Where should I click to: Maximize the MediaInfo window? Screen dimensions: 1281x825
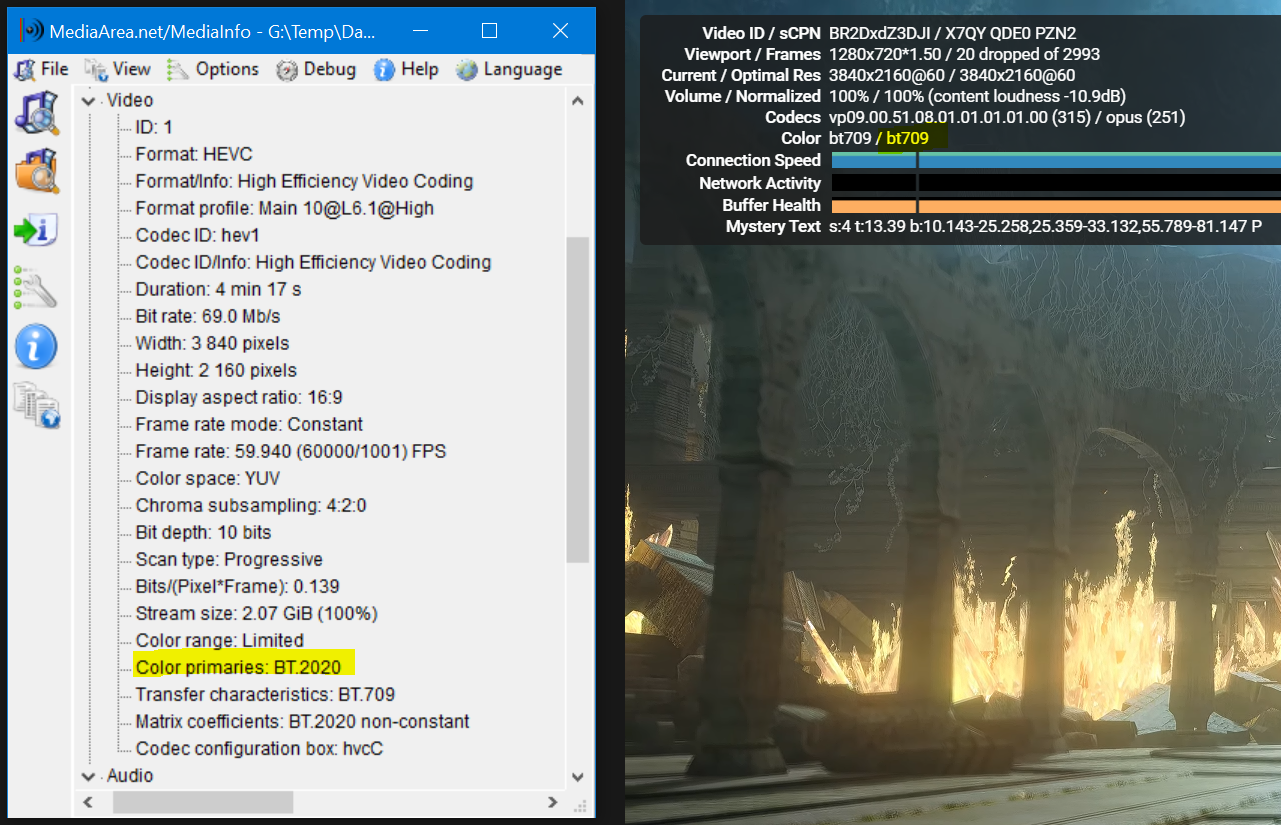click(x=489, y=30)
